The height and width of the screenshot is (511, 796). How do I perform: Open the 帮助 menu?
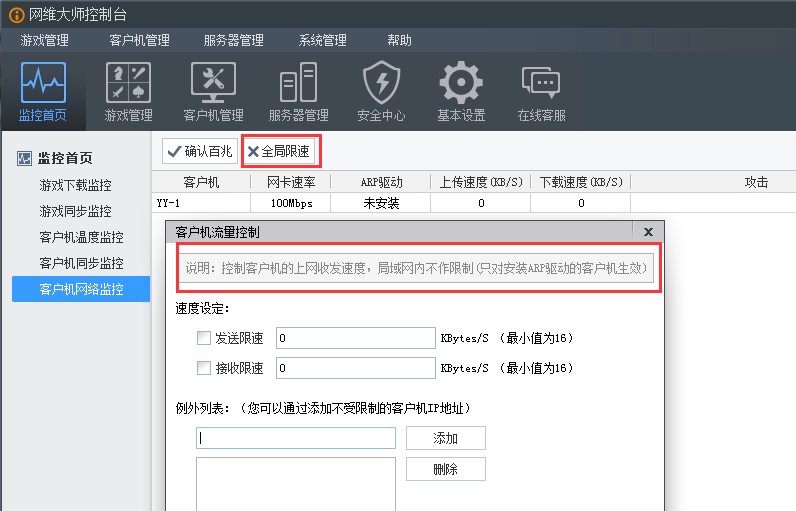(400, 40)
